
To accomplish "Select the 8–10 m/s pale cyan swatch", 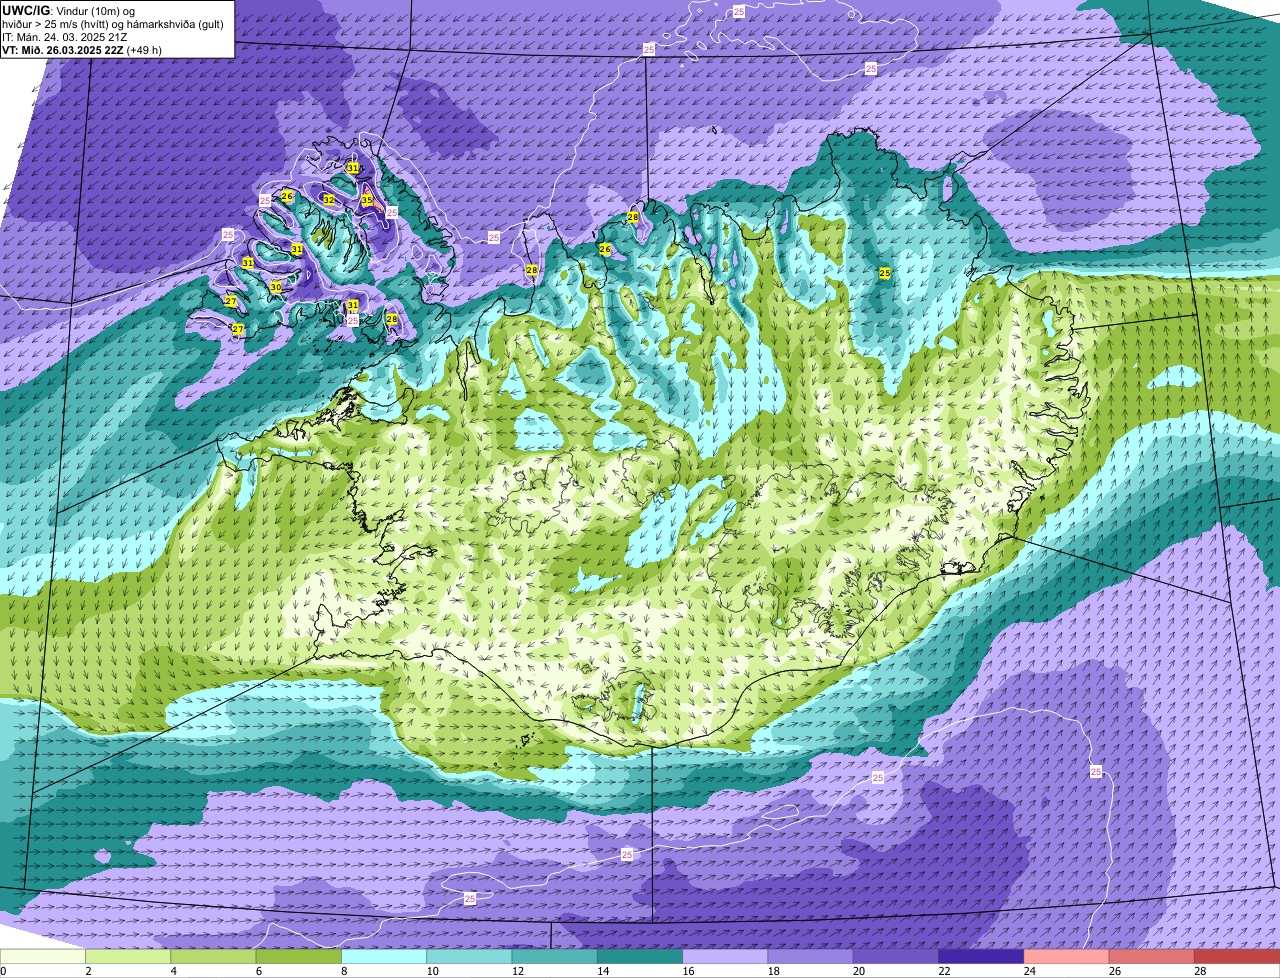I will [x=384, y=957].
